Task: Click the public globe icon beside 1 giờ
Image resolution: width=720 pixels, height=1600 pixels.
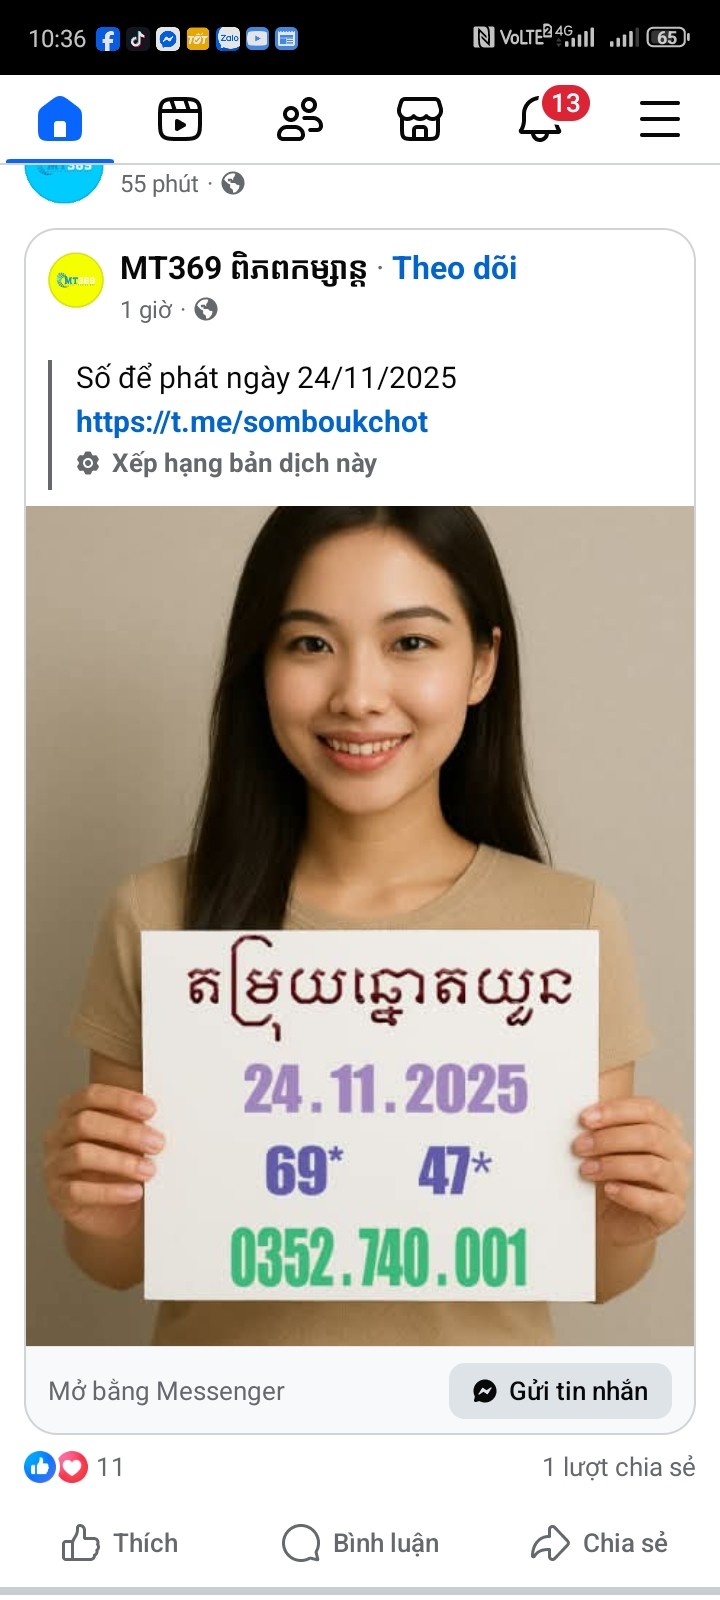Action: point(206,310)
